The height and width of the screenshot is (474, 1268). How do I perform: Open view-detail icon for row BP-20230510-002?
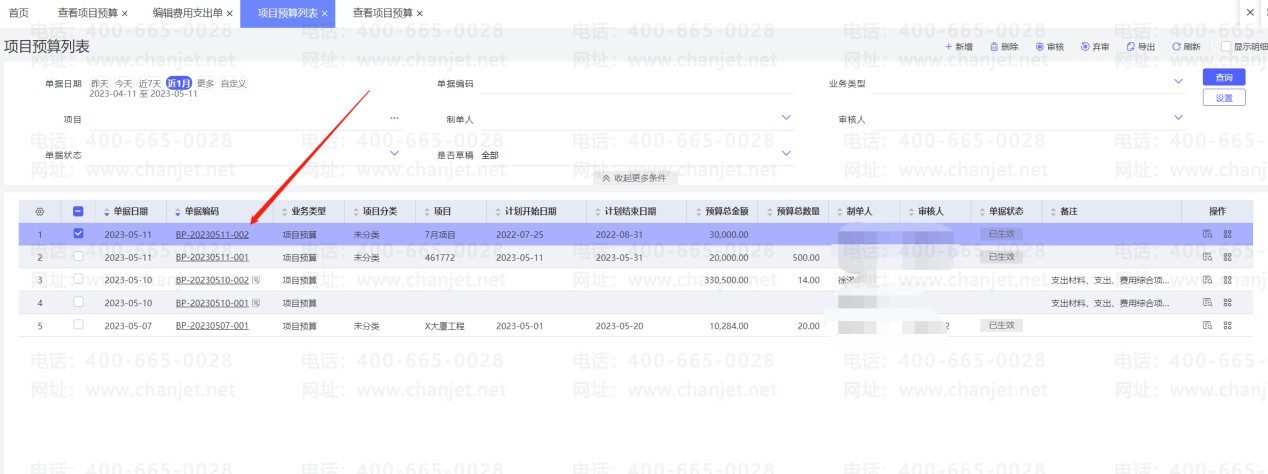pyautogui.click(x=1207, y=280)
